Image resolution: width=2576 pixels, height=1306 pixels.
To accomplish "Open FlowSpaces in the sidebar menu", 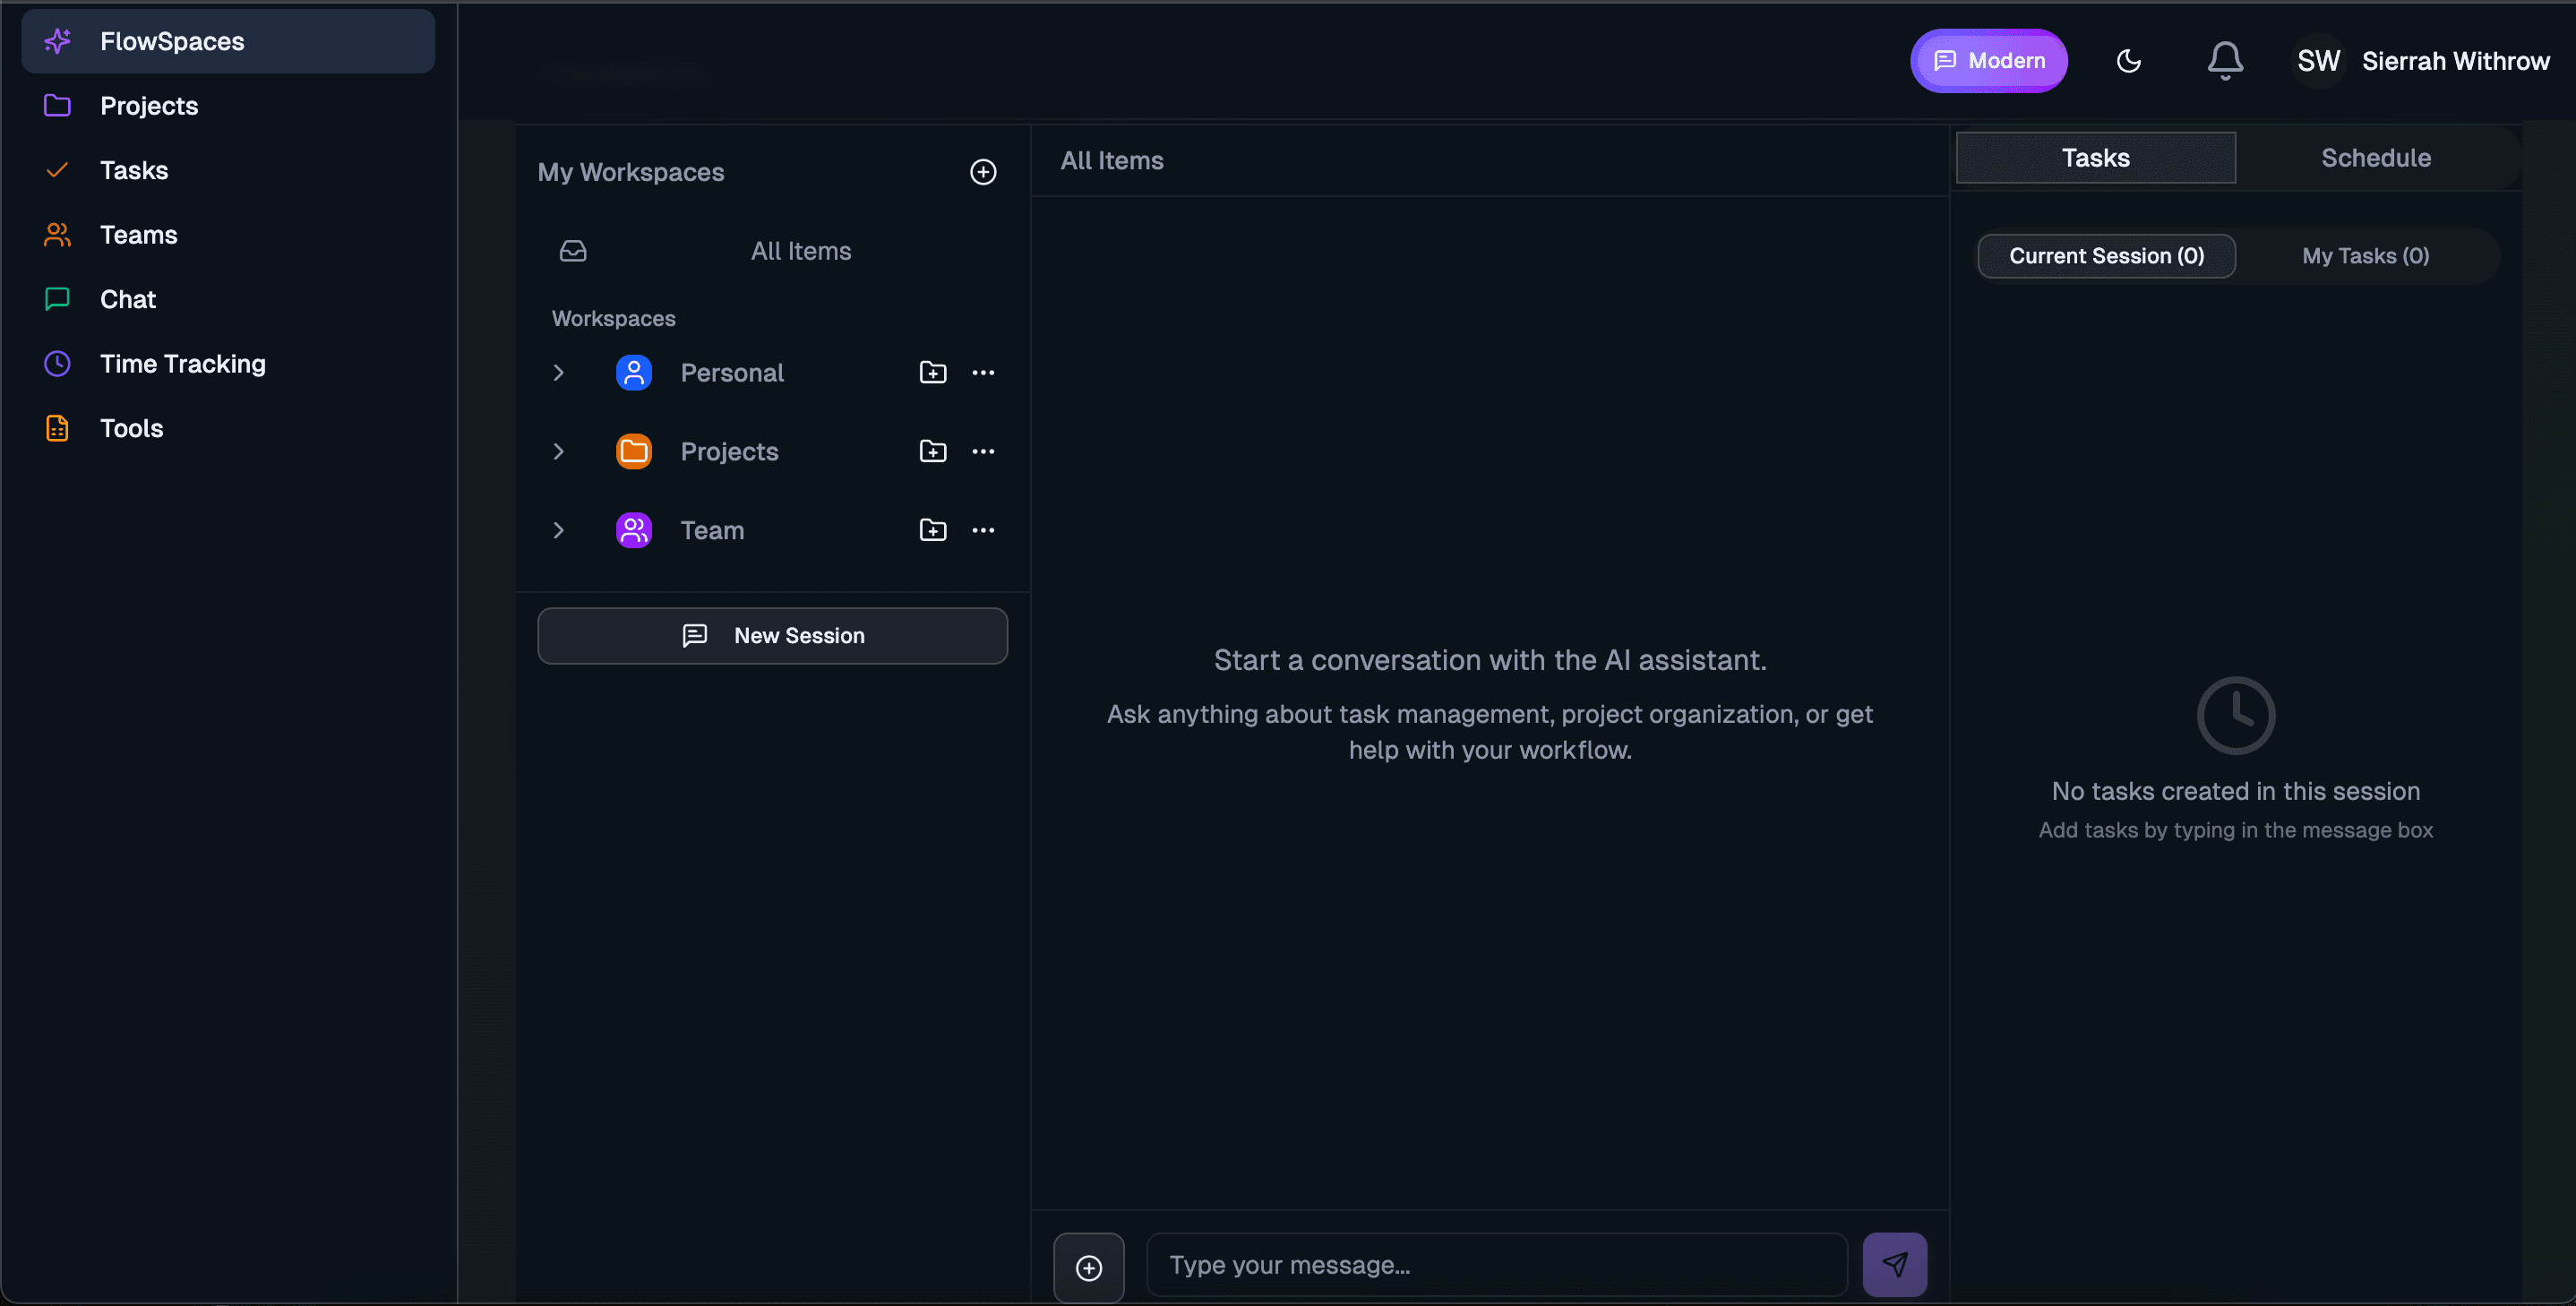I will pos(228,41).
